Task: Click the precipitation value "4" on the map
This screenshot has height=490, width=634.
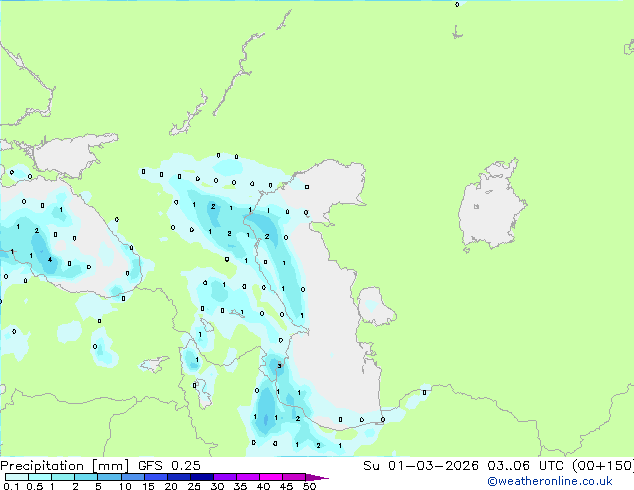Action: pos(50,260)
